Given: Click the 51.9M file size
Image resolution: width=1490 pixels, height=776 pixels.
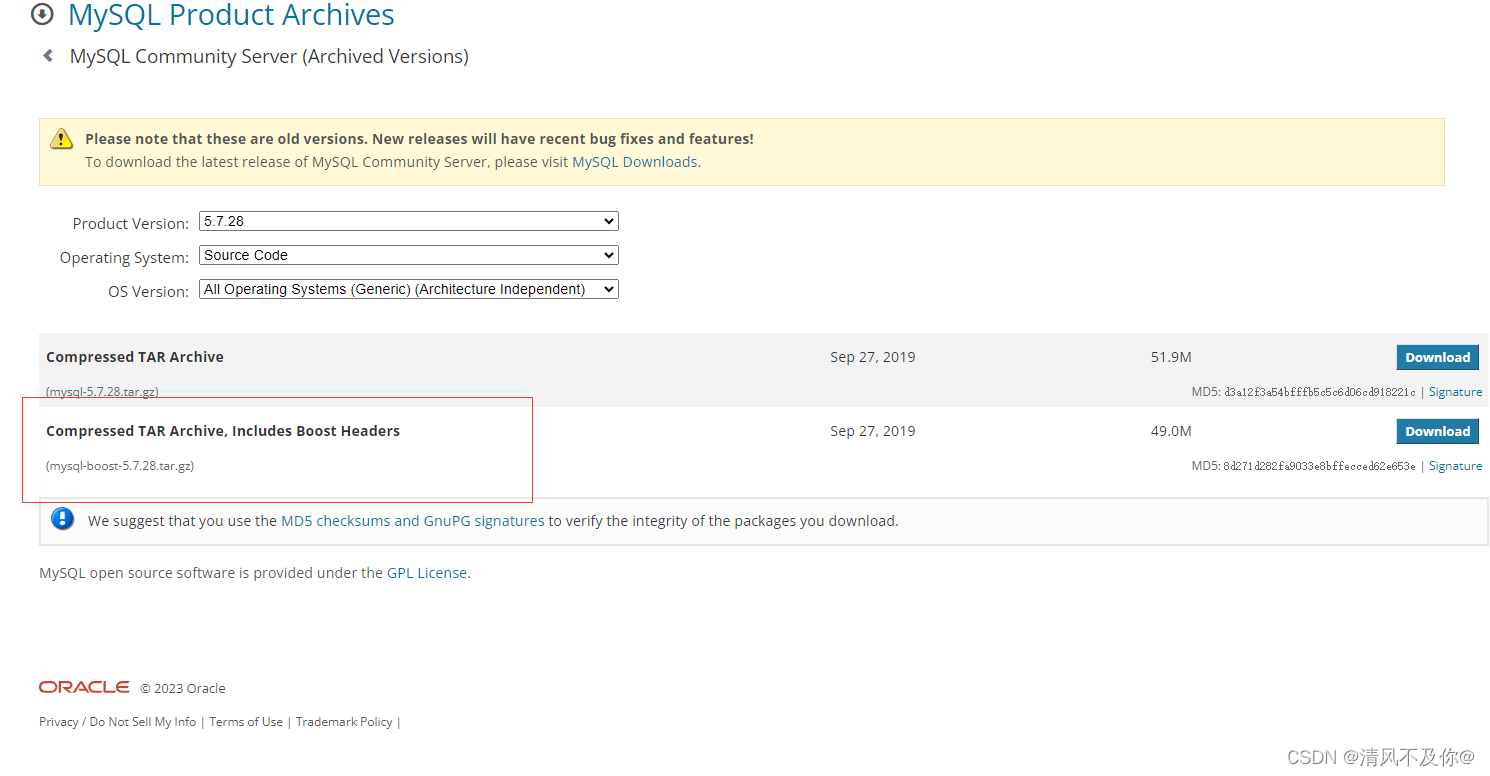Looking at the screenshot, I should tap(1171, 357).
